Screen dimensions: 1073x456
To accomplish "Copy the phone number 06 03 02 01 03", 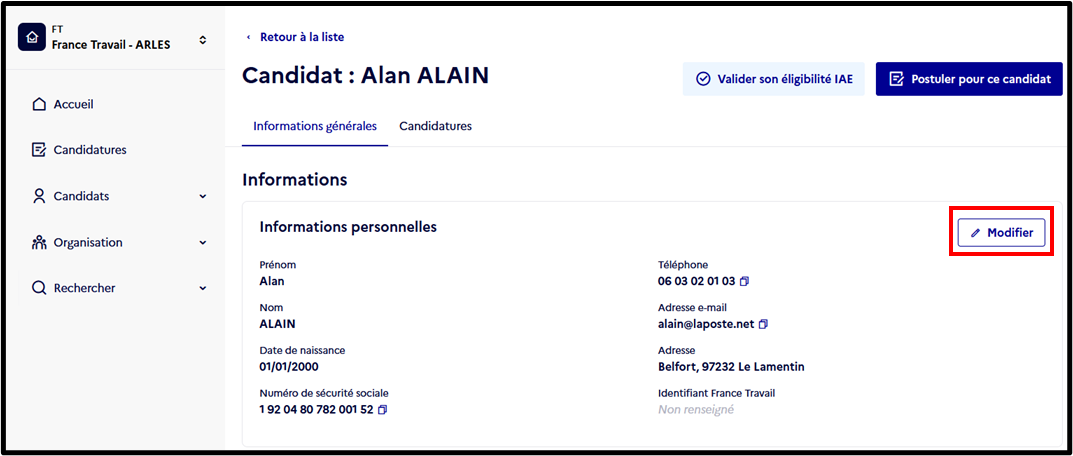I will [745, 281].
